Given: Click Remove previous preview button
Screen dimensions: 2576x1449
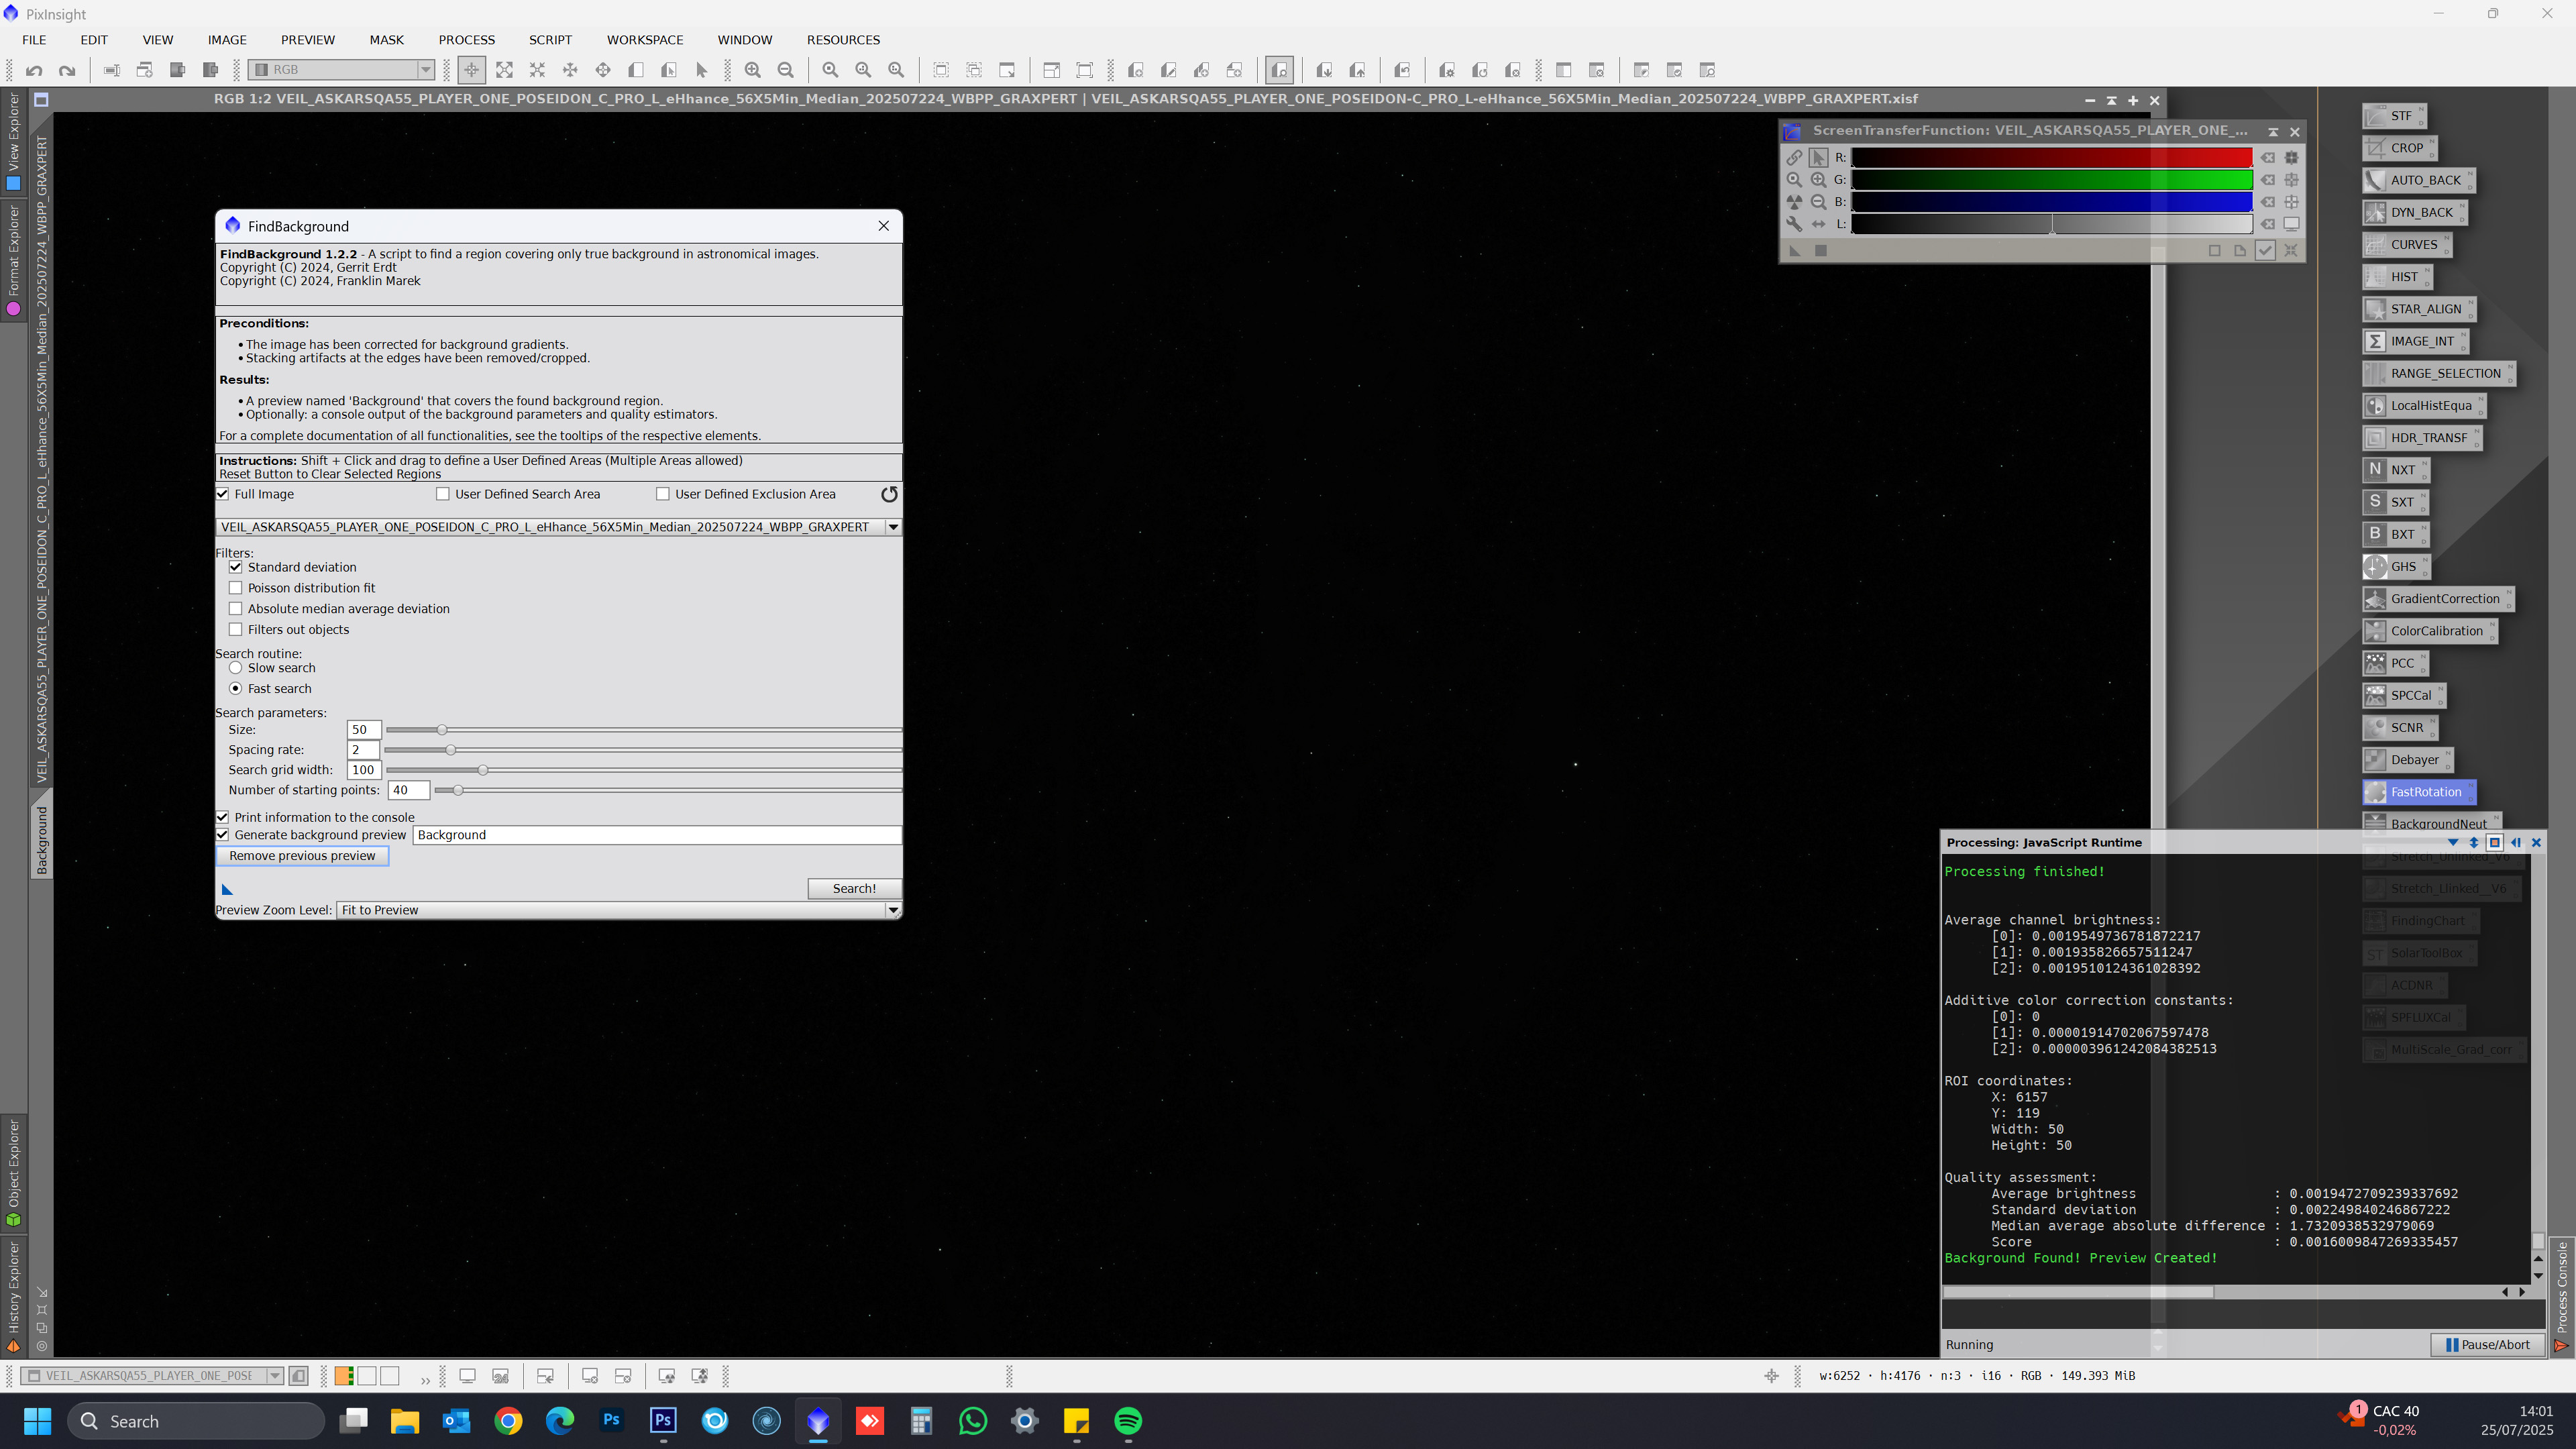Looking at the screenshot, I should [x=302, y=856].
